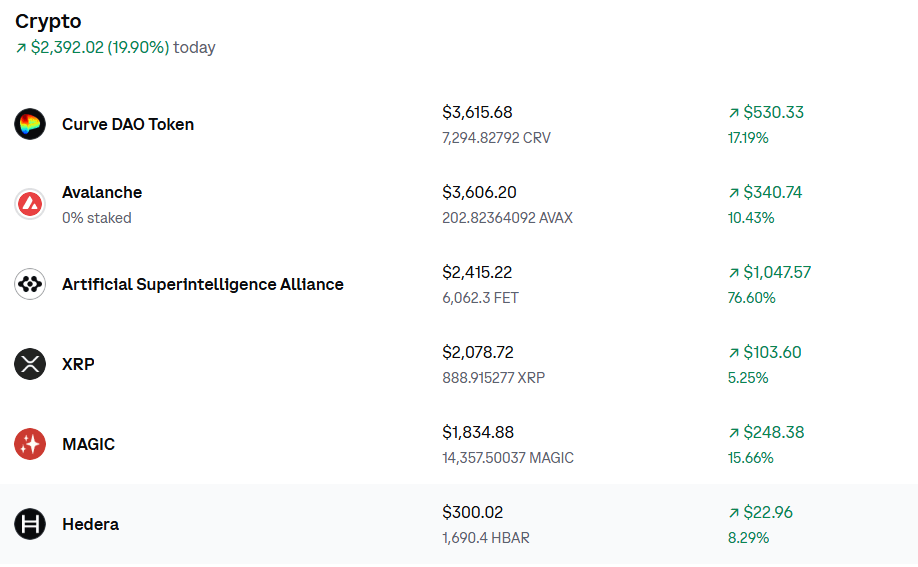Click green up-arrow next to $1,047.57 gain
This screenshot has height=567, width=918.
(734, 273)
